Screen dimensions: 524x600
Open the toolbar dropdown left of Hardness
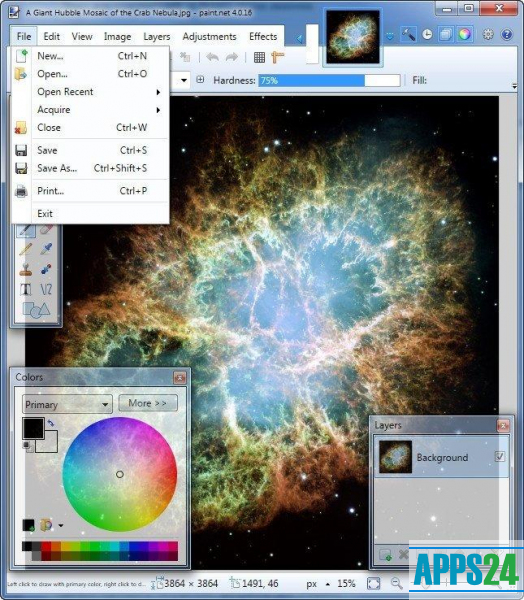[x=184, y=80]
